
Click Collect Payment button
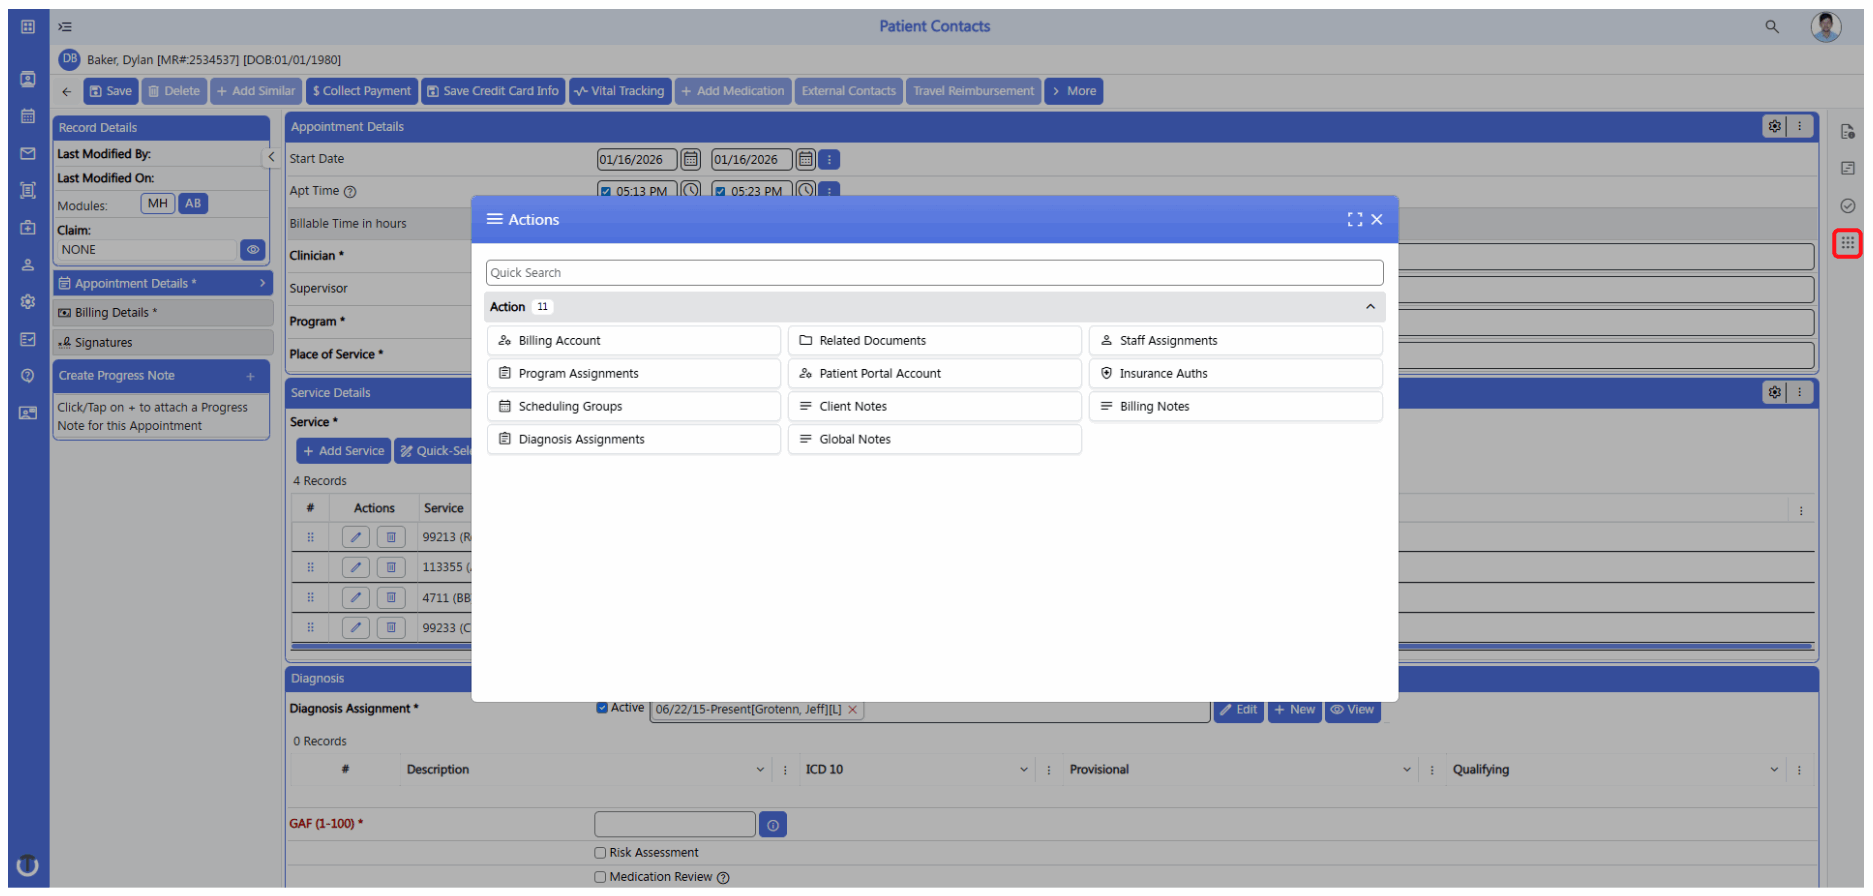[x=361, y=91]
